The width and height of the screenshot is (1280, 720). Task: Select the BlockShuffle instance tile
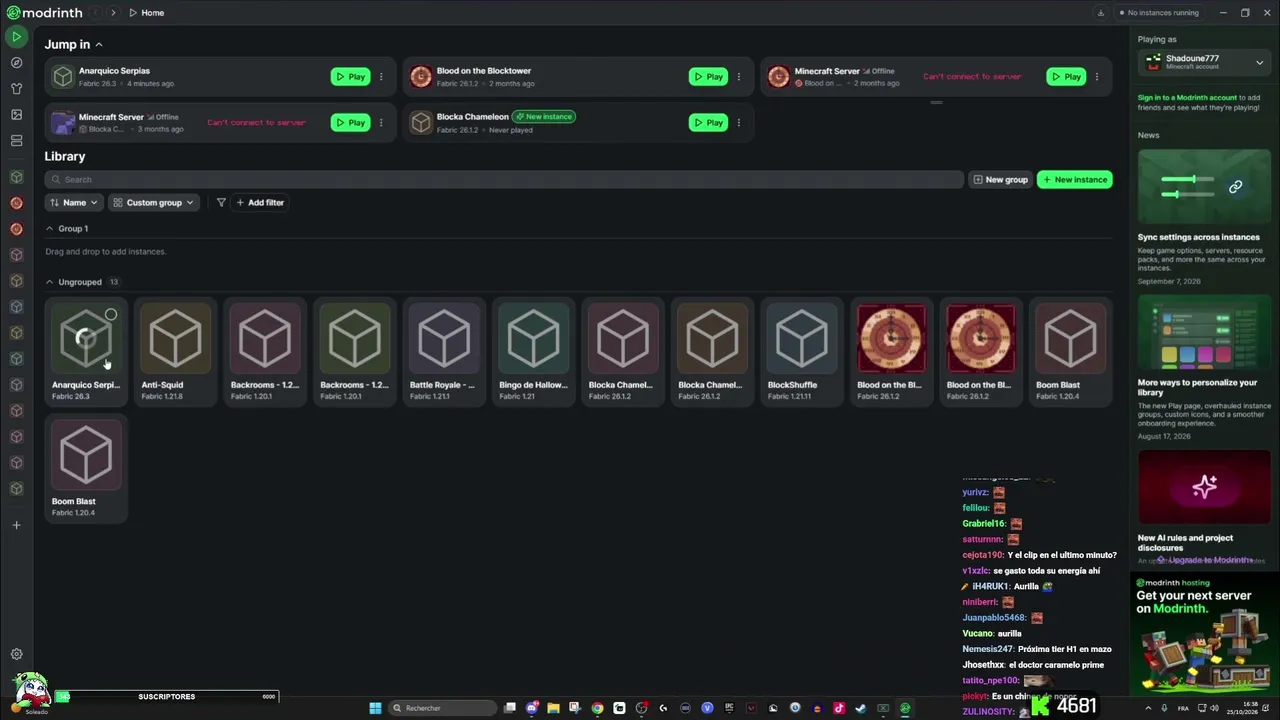[802, 351]
